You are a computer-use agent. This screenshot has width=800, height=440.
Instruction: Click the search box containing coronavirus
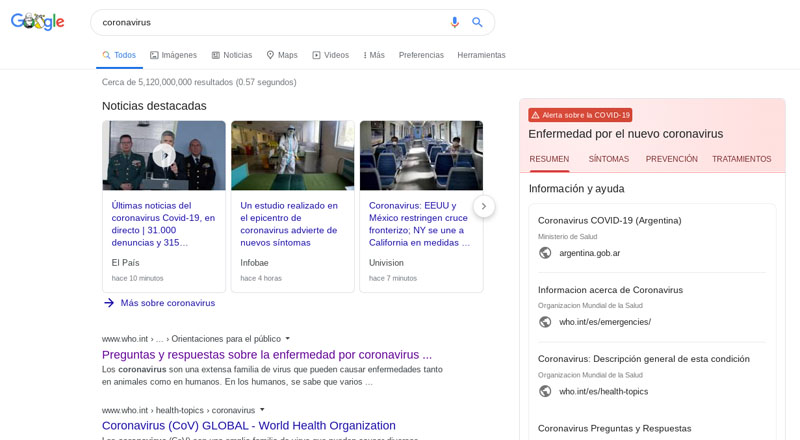(x=270, y=22)
